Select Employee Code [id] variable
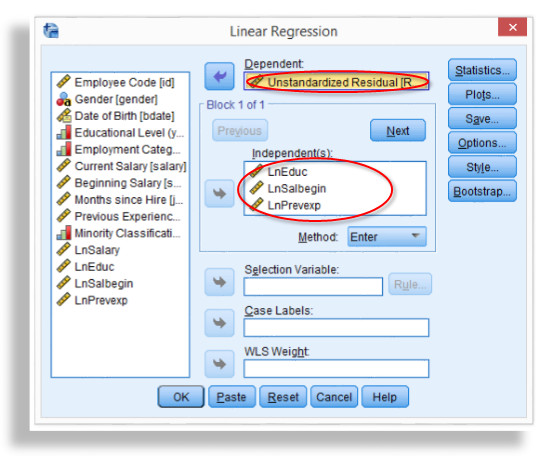Screen dimensions: 545x456 click(124, 82)
